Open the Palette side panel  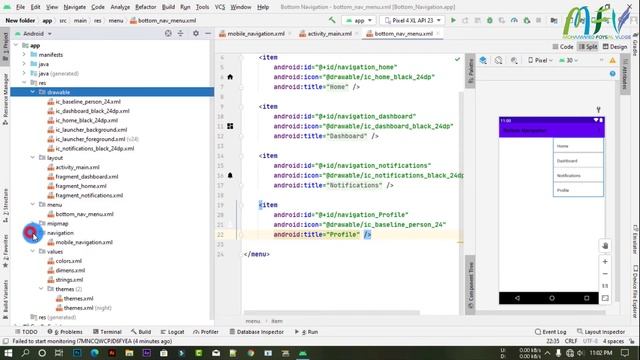coord(470,71)
